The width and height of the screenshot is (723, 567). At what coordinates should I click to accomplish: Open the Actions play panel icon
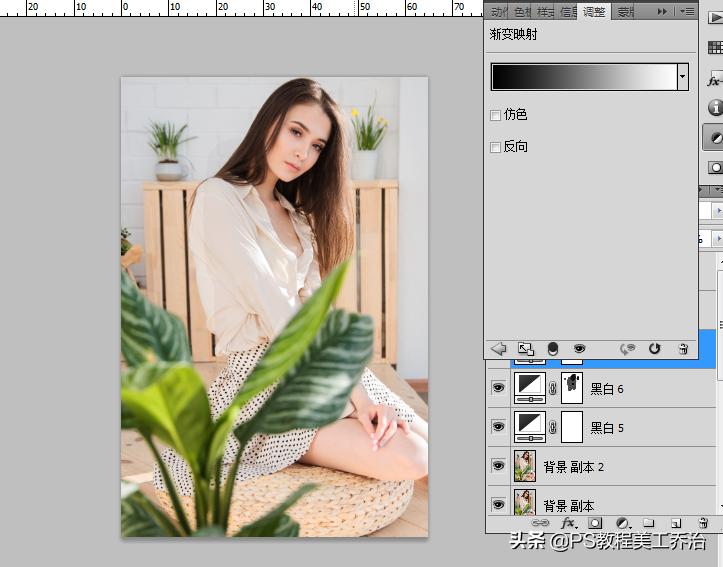(716, 18)
